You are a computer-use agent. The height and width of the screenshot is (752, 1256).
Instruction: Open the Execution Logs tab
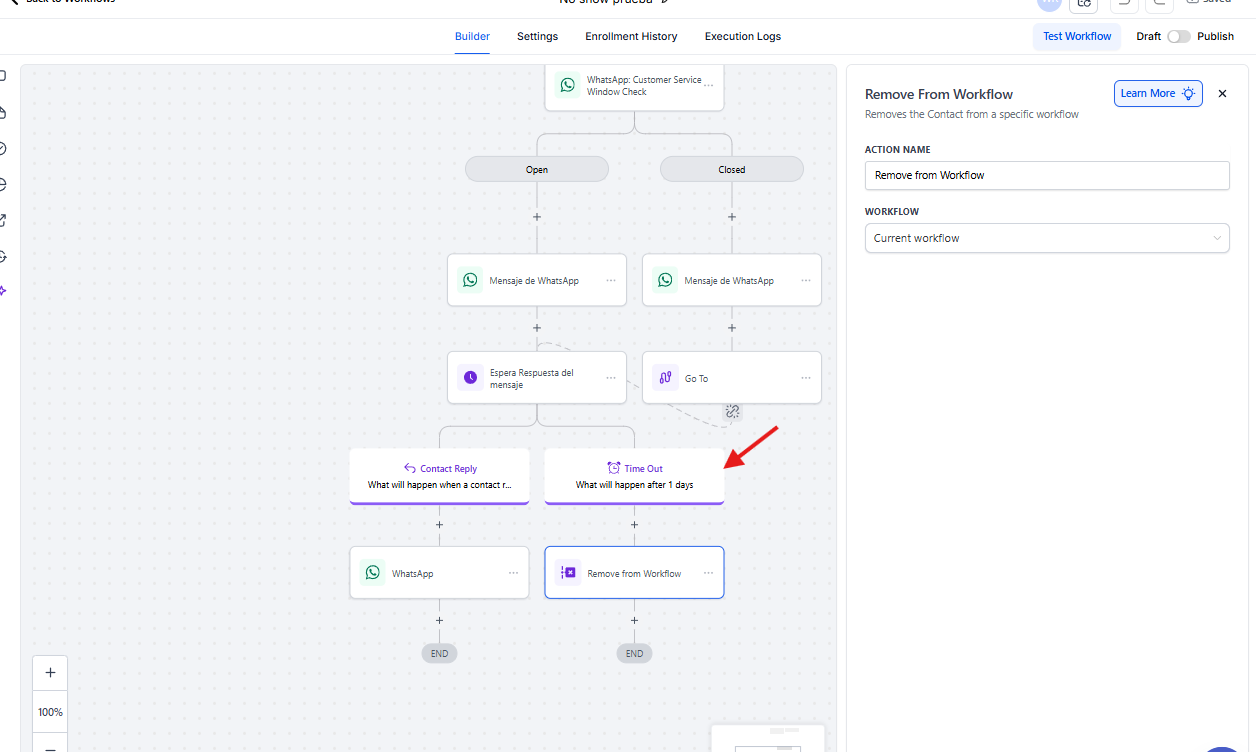(x=742, y=36)
